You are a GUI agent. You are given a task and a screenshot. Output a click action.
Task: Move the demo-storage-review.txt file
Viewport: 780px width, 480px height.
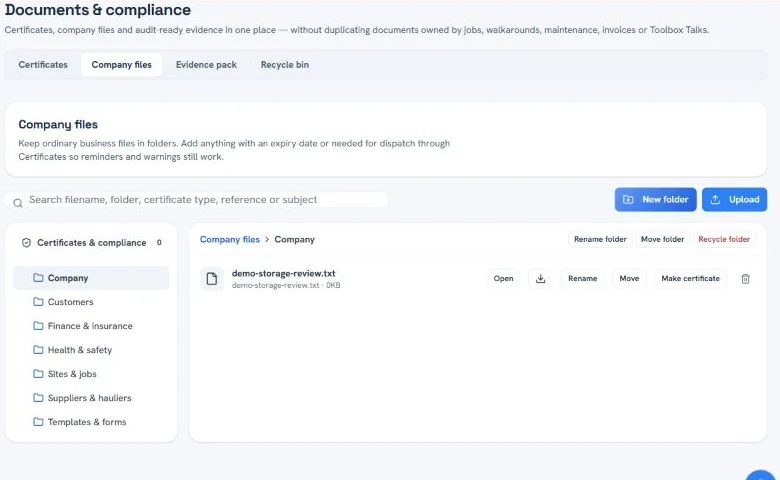coord(629,279)
